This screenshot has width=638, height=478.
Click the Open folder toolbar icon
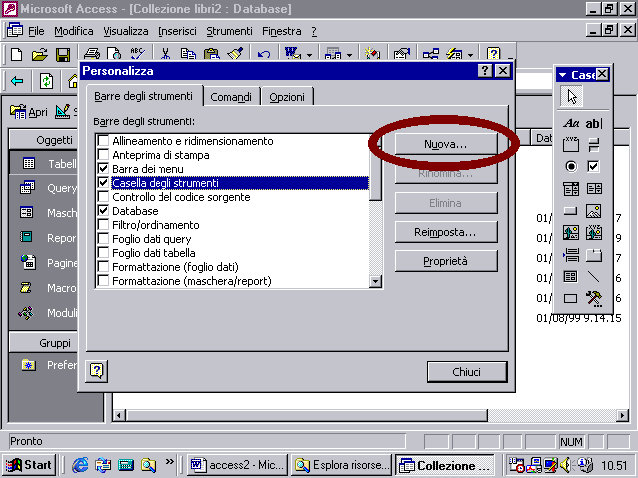pyautogui.click(x=39, y=54)
